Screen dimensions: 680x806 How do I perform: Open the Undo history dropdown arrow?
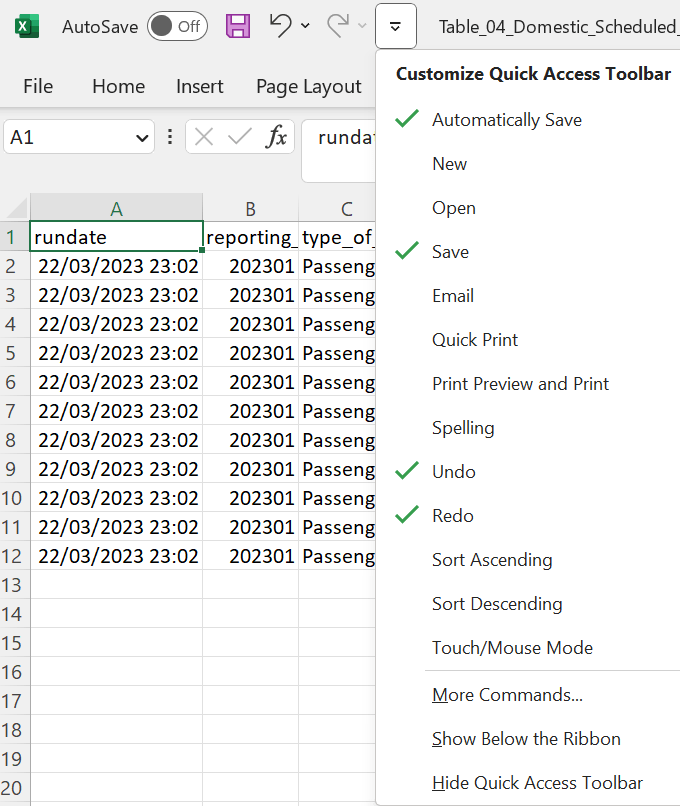click(x=305, y=26)
